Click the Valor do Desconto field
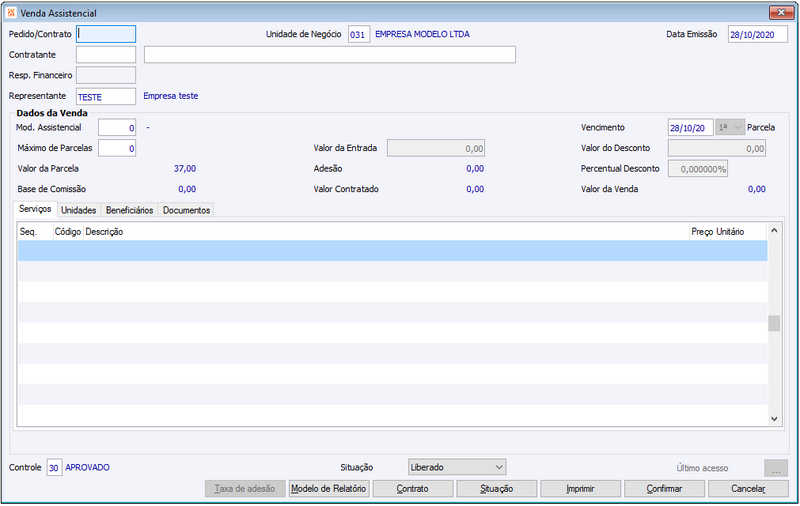800x506 pixels. [x=717, y=148]
